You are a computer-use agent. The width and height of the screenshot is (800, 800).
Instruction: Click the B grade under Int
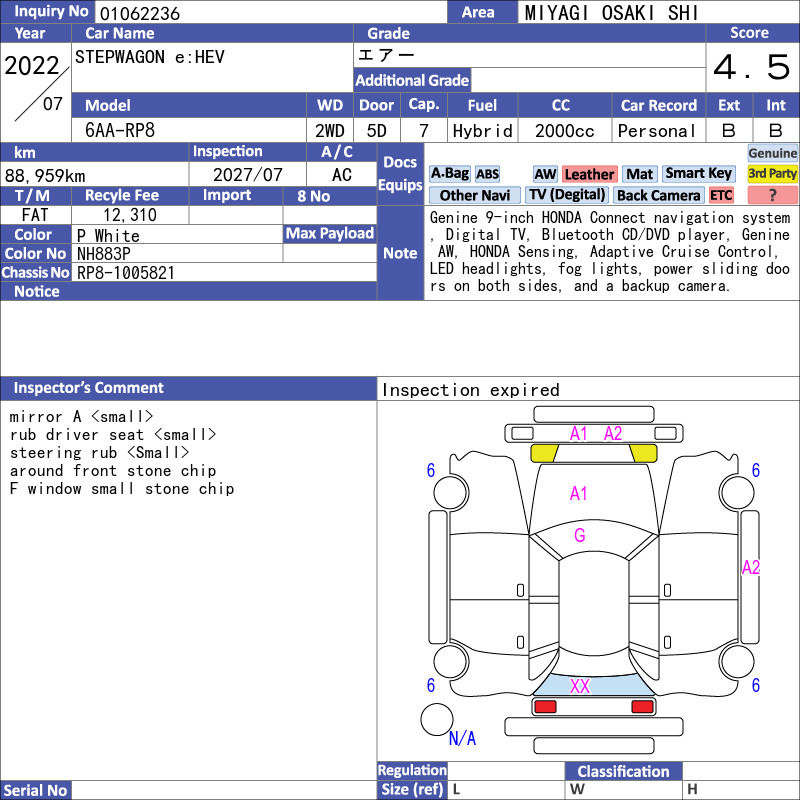pyautogui.click(x=776, y=131)
